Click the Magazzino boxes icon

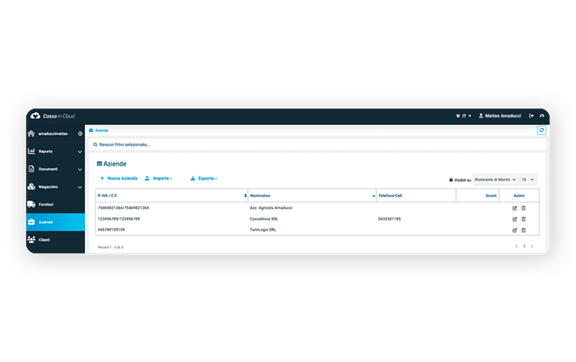pos(31,187)
